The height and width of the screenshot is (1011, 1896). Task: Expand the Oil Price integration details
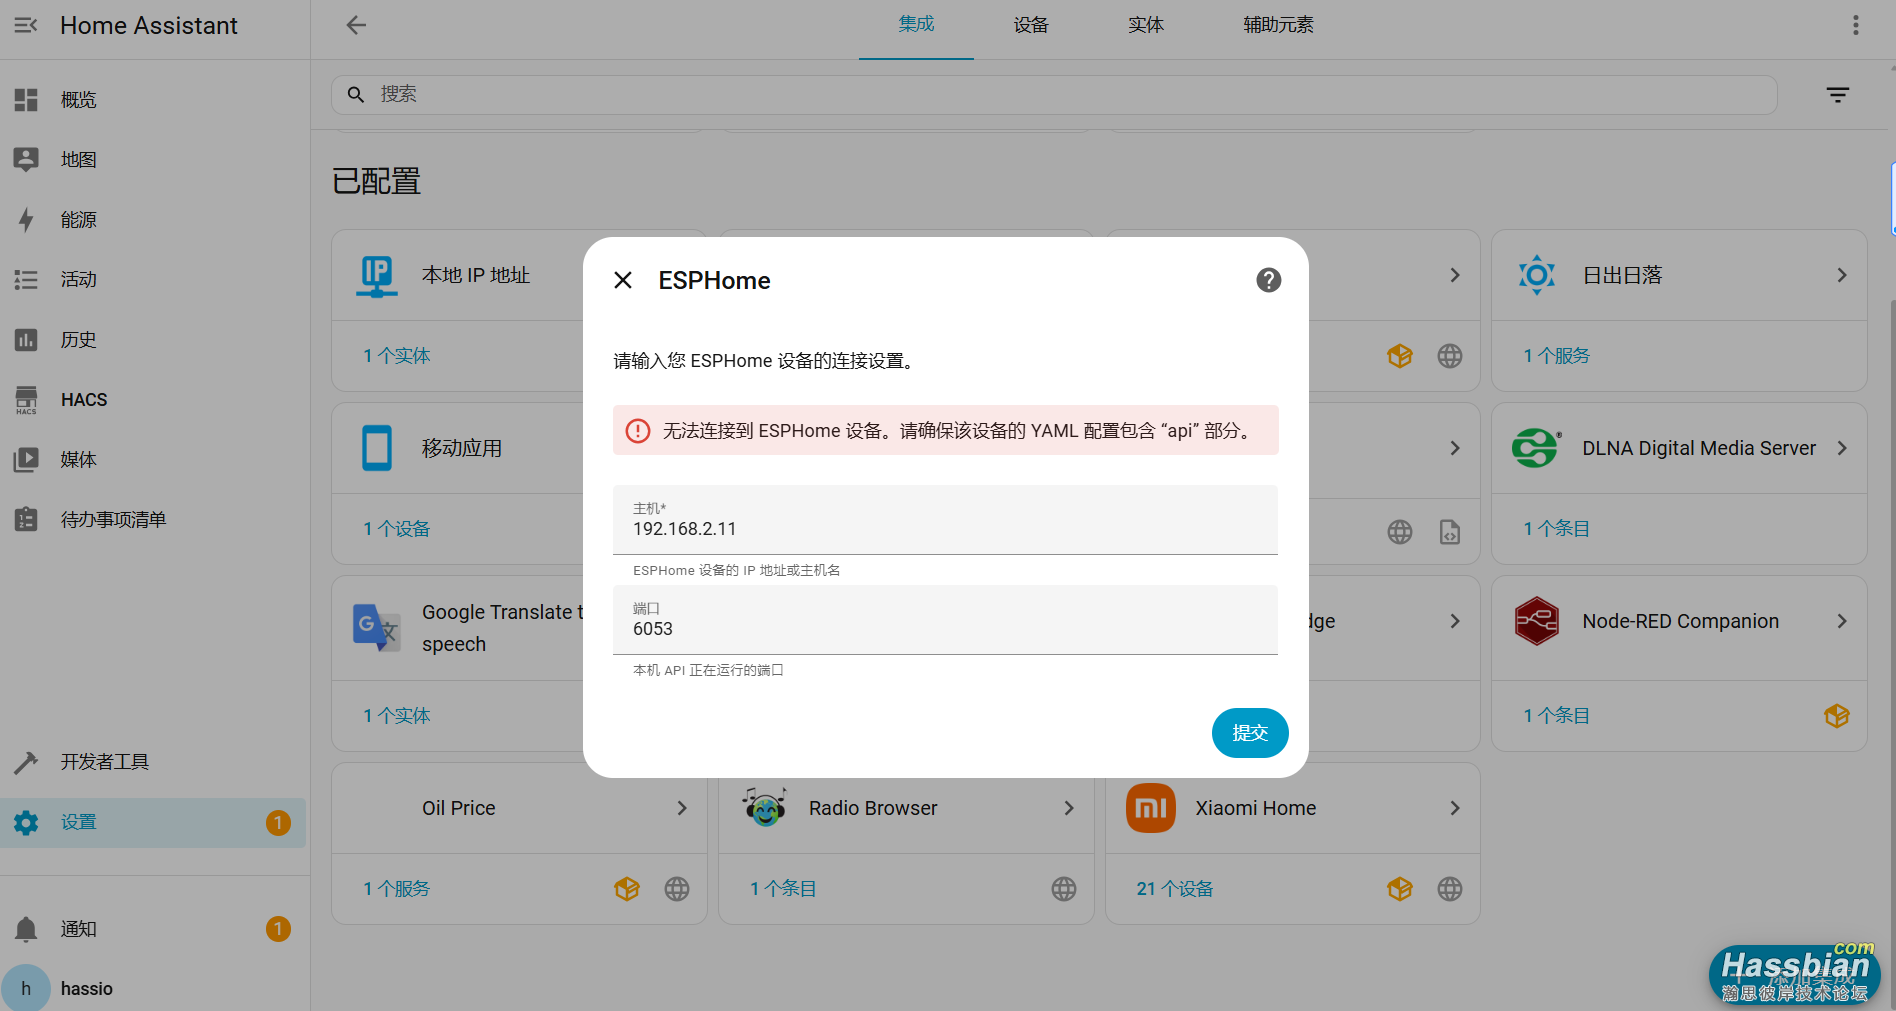(x=682, y=808)
